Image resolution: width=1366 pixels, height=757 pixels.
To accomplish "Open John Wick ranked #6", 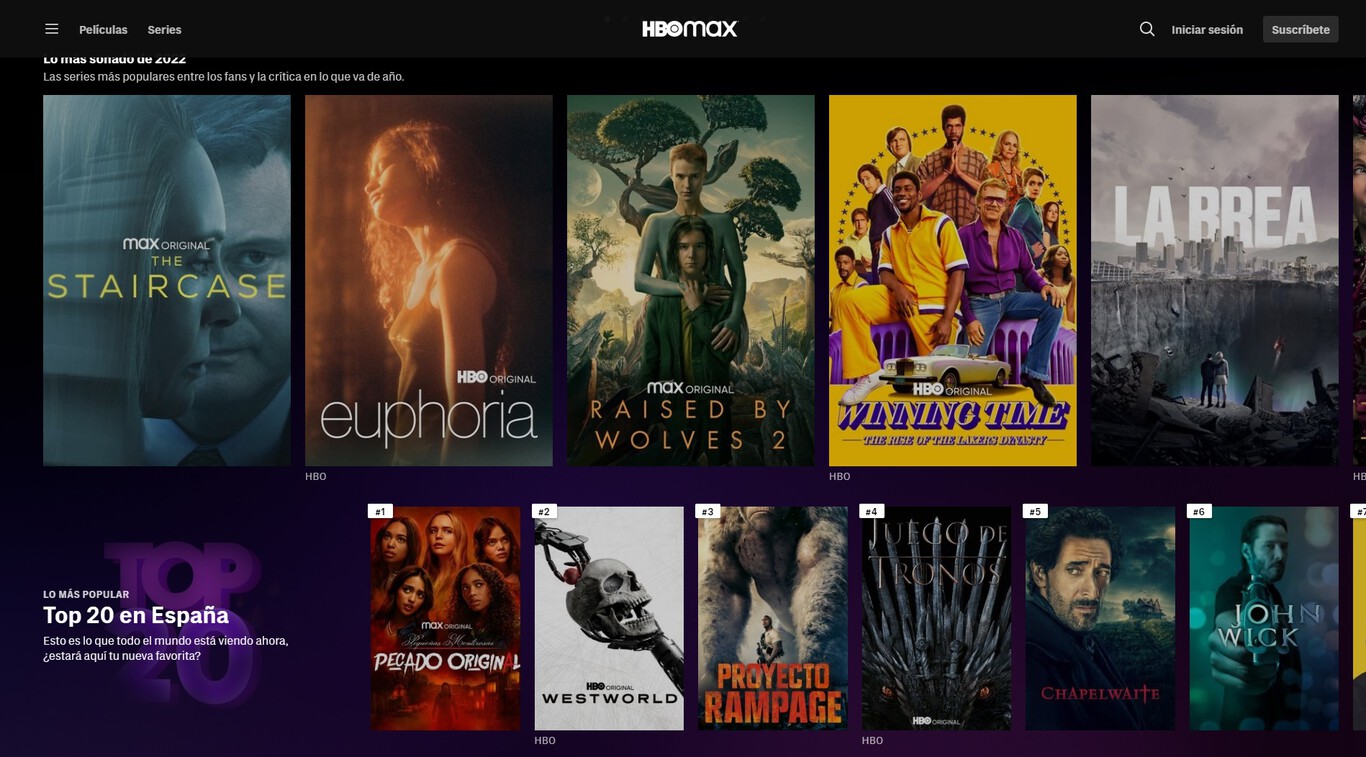I will (1263, 617).
